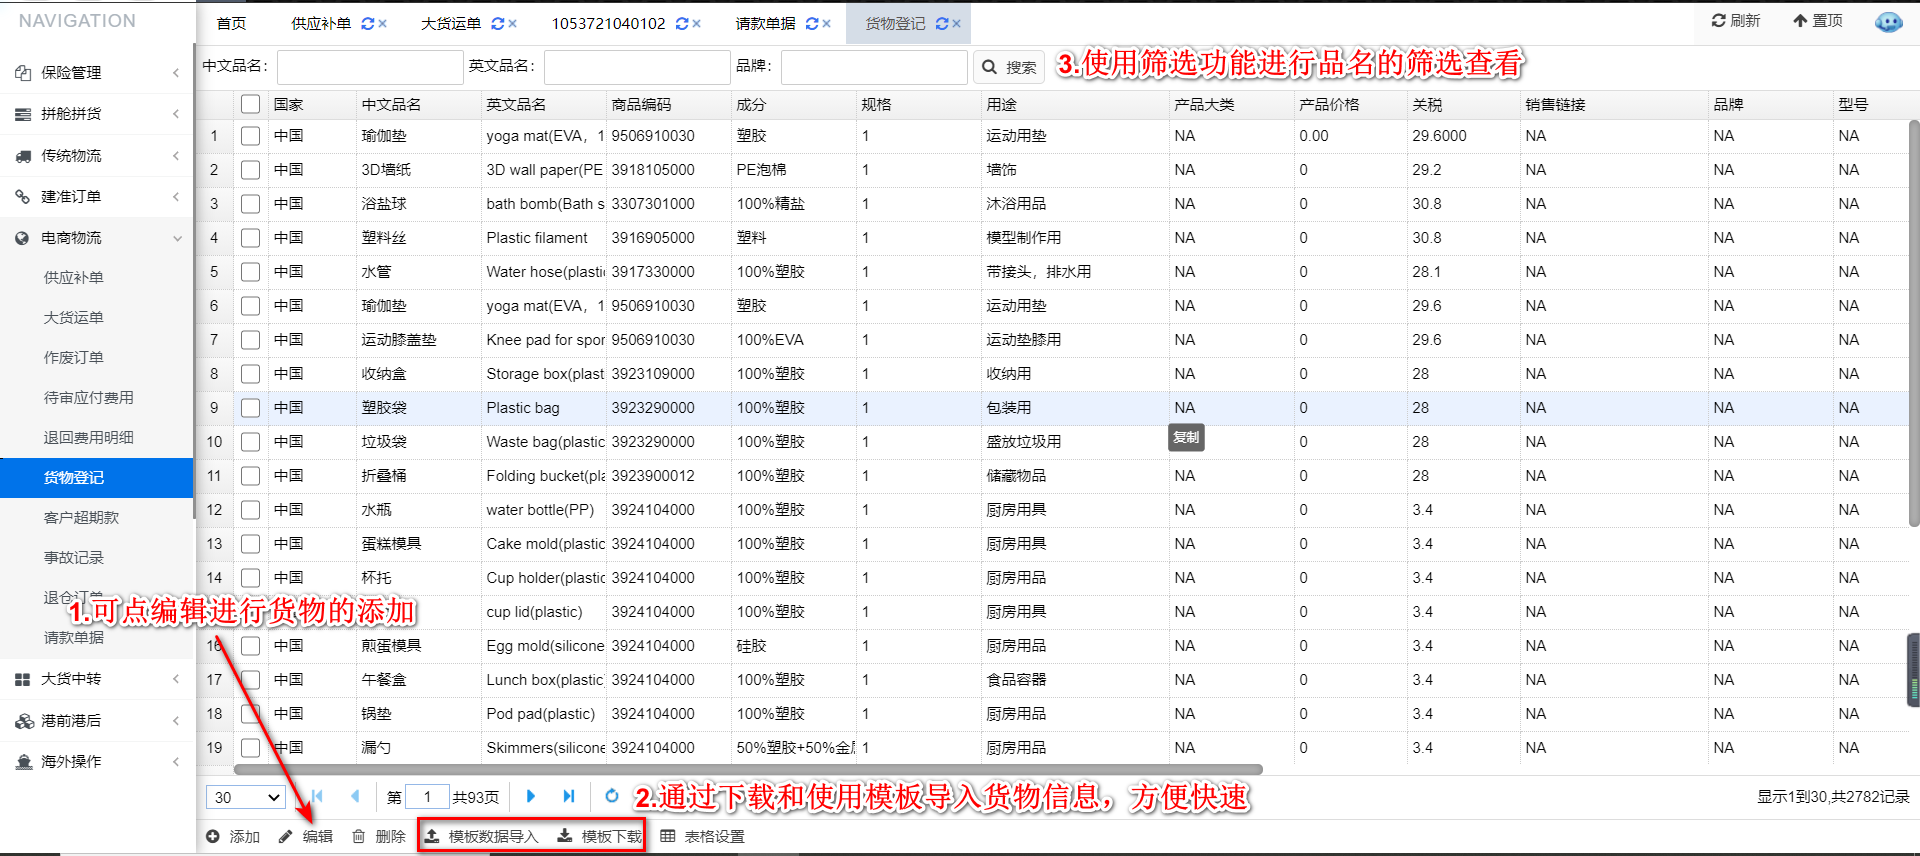This screenshot has width=1920, height=856.
Task: Click the 搜索 search button
Action: click(x=1009, y=67)
